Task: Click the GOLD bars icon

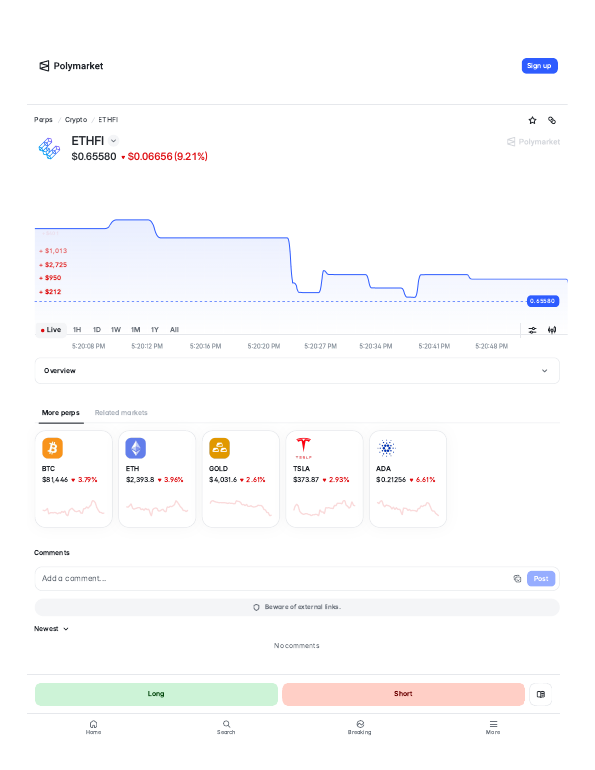Action: click(x=219, y=448)
